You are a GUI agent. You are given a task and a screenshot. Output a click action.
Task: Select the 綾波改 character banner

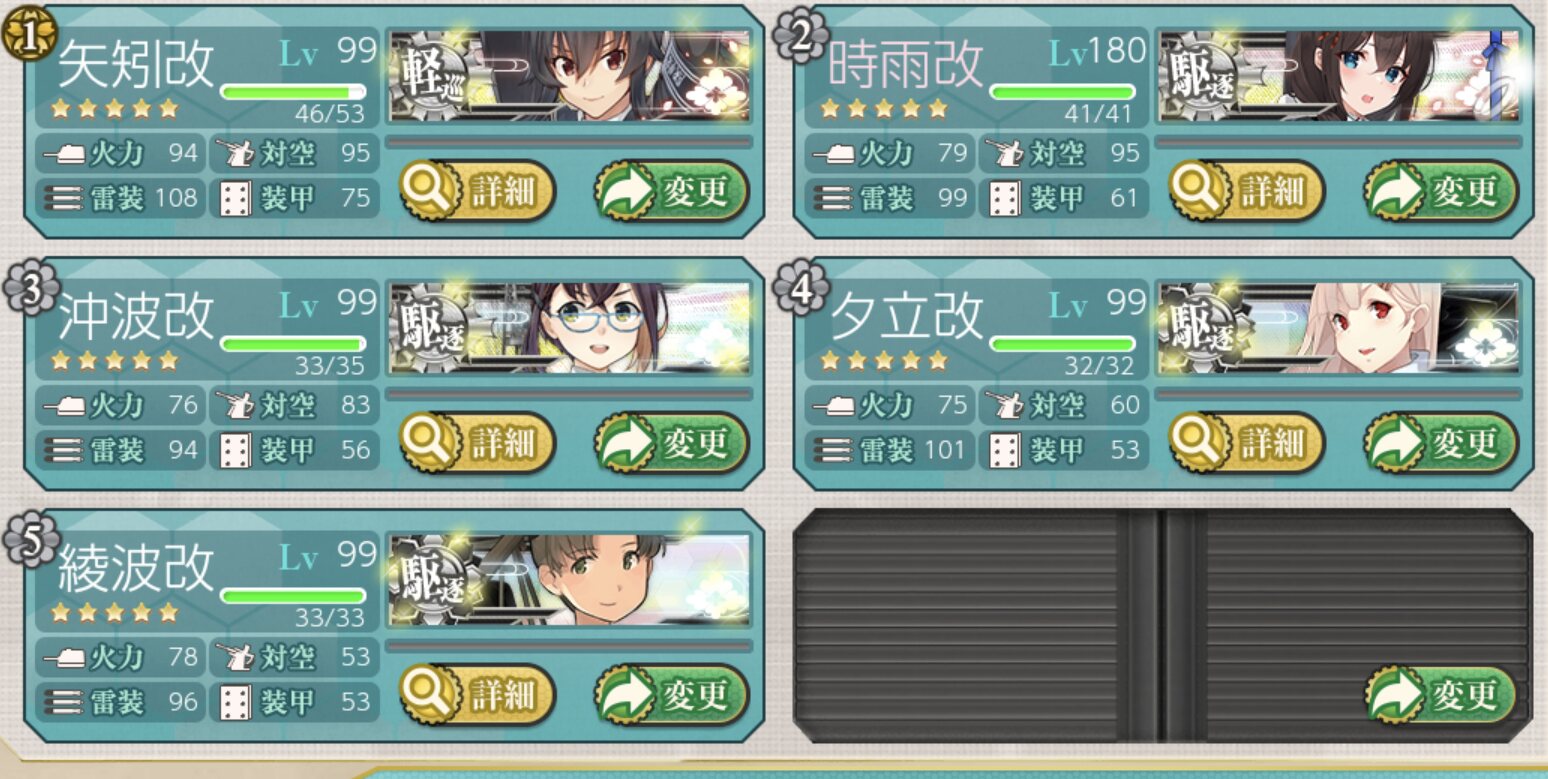568,580
